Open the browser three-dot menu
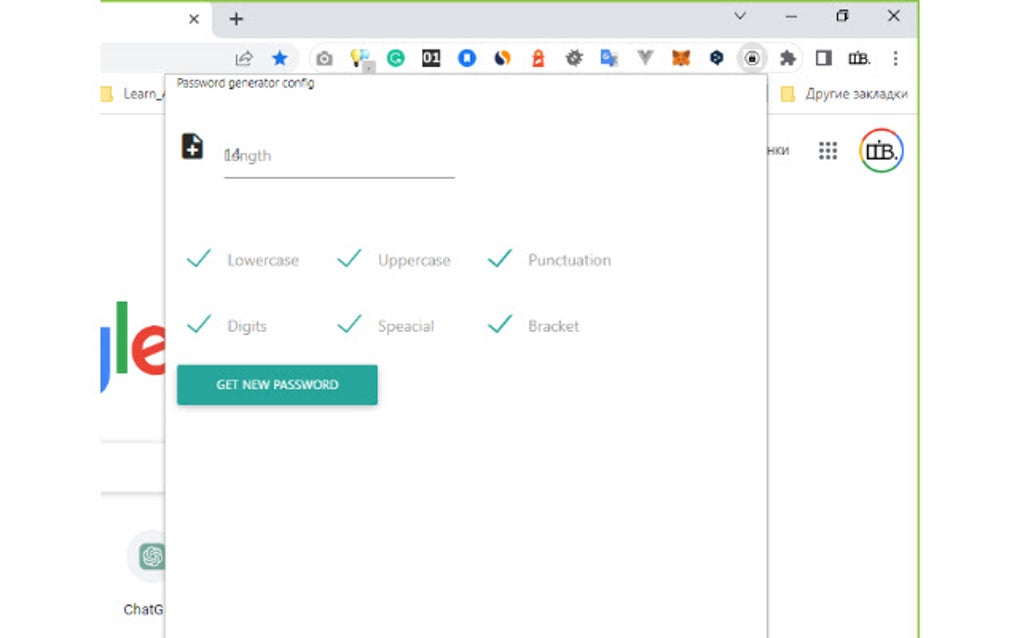 point(895,58)
